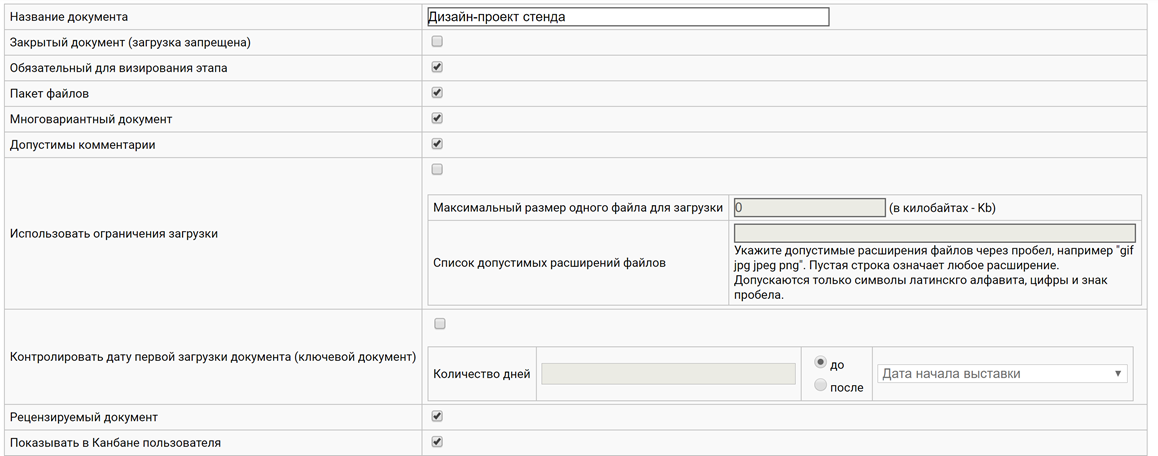
Task: Click the 'Максимальный размер одного файла' label text
Action: [x=578, y=208]
